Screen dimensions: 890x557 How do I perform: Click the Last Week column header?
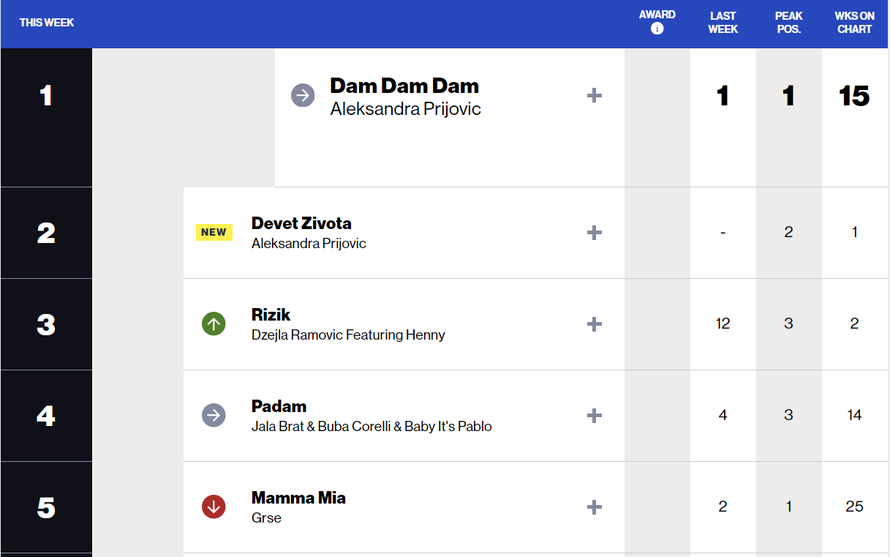(x=723, y=22)
